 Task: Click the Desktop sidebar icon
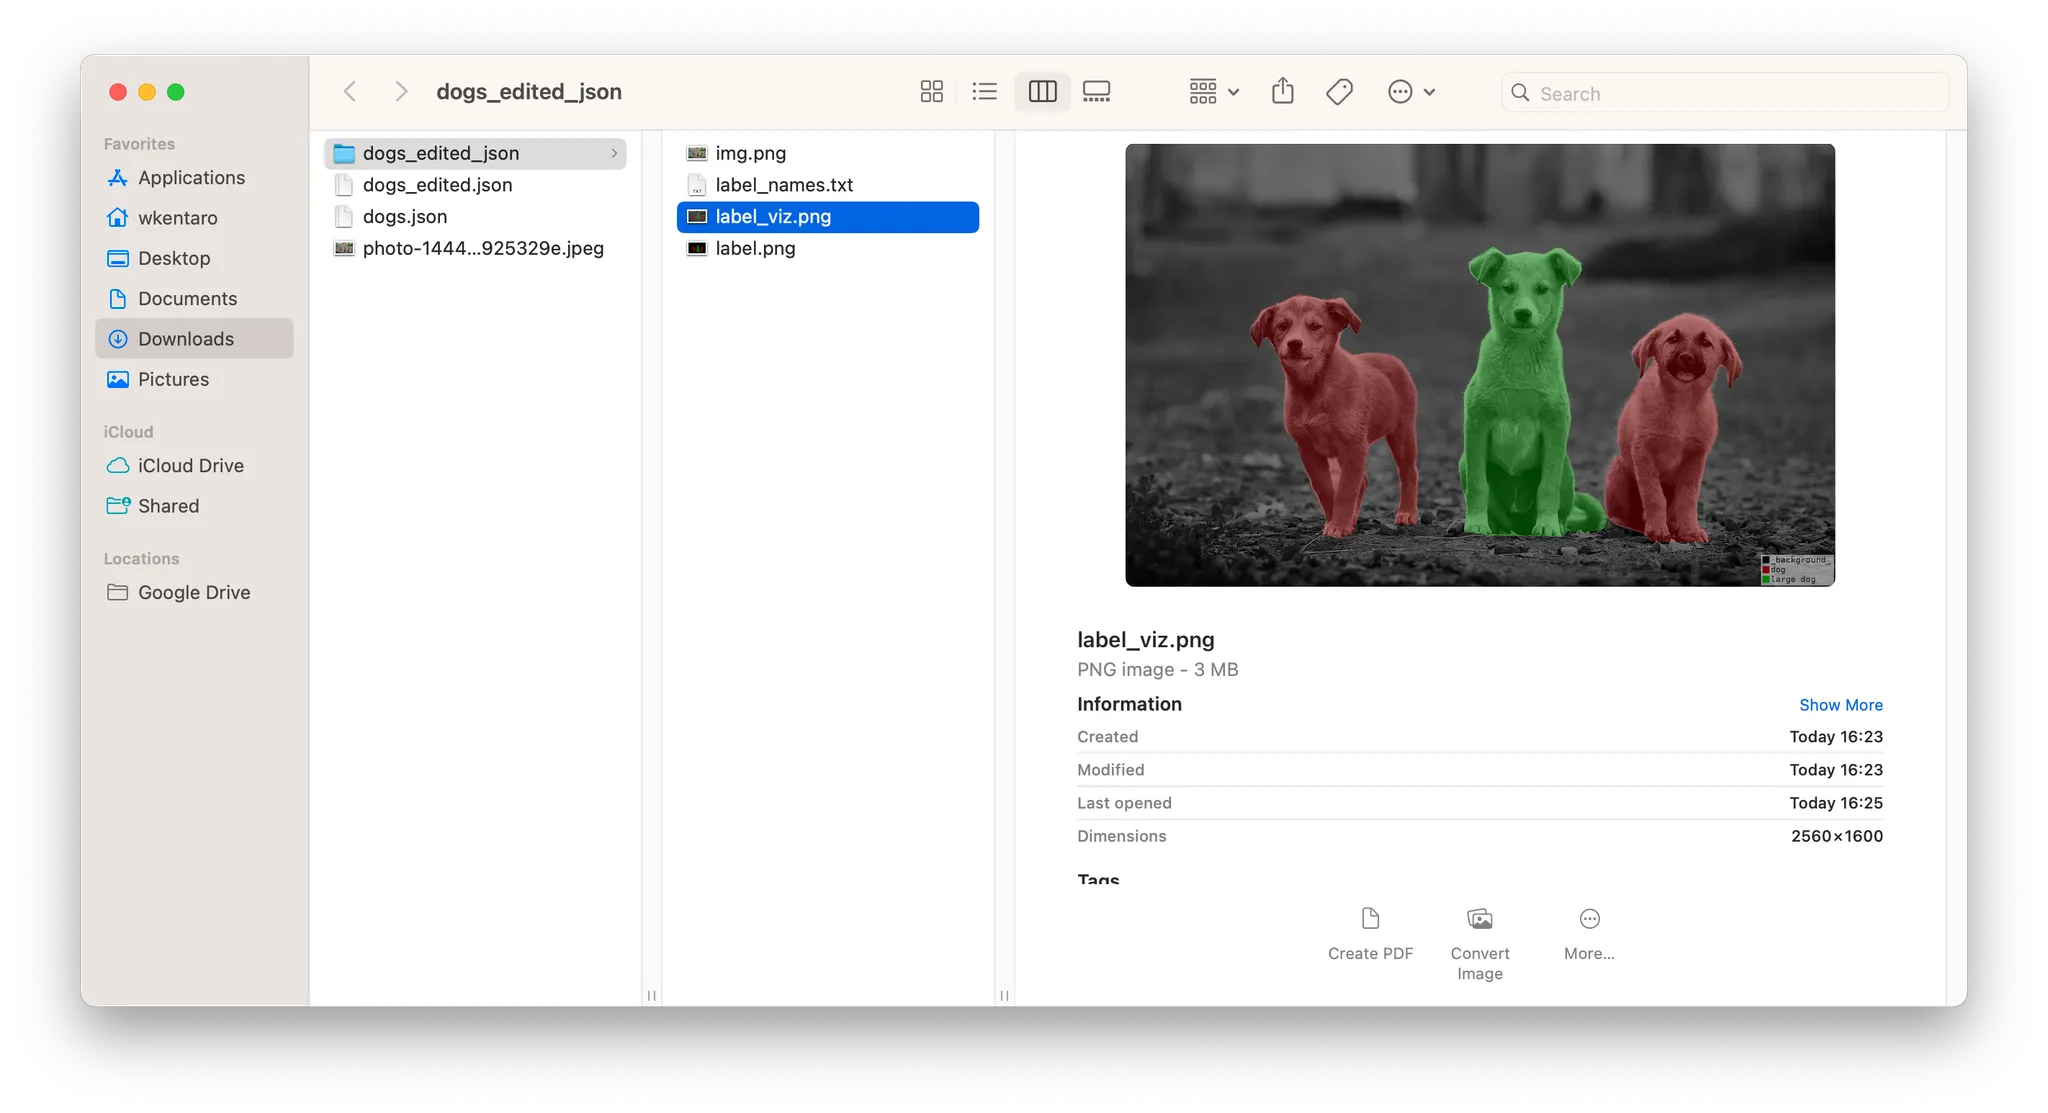pyautogui.click(x=117, y=258)
